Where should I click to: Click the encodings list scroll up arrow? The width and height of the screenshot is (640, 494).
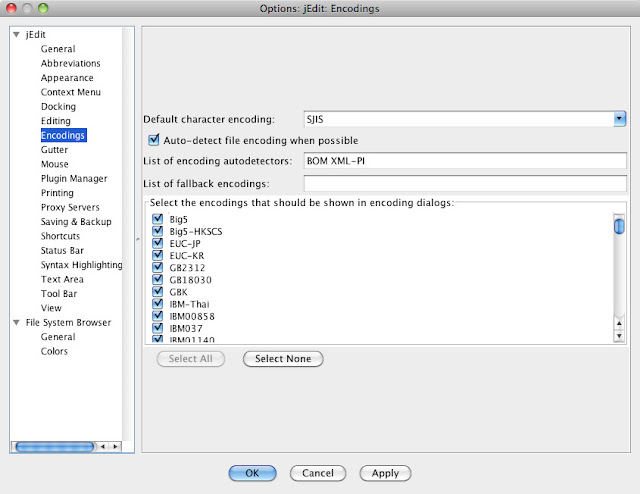pos(619,323)
